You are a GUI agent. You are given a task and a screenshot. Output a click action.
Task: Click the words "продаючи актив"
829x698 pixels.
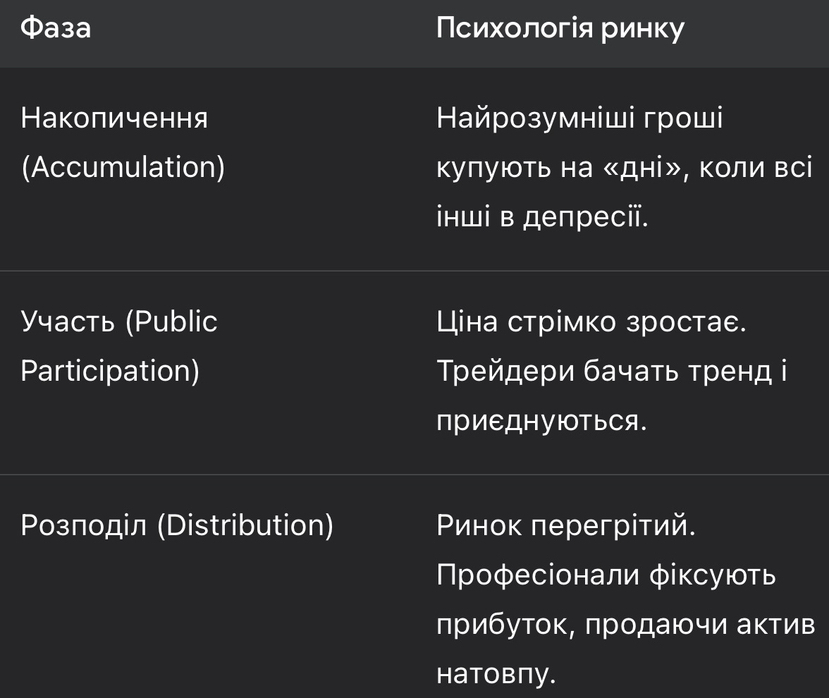[x=700, y=625]
